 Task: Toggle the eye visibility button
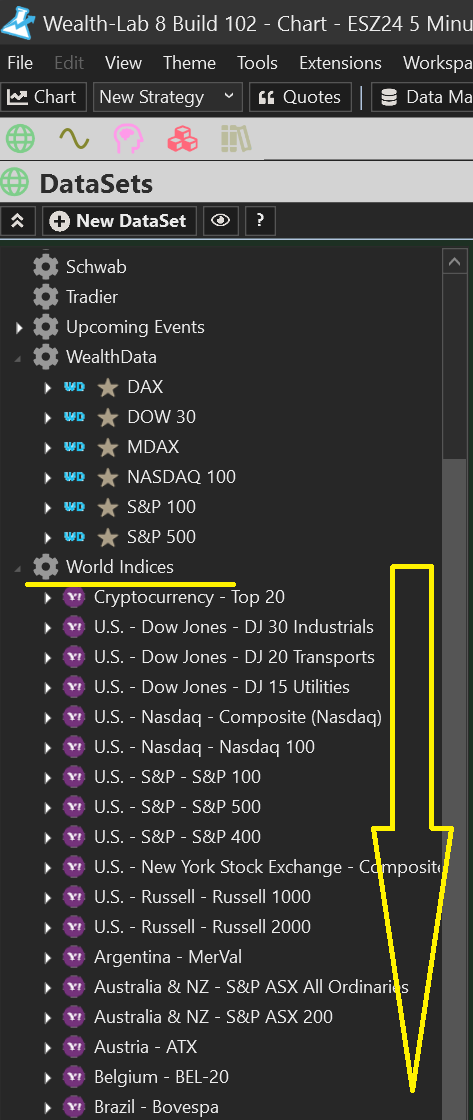[x=220, y=221]
